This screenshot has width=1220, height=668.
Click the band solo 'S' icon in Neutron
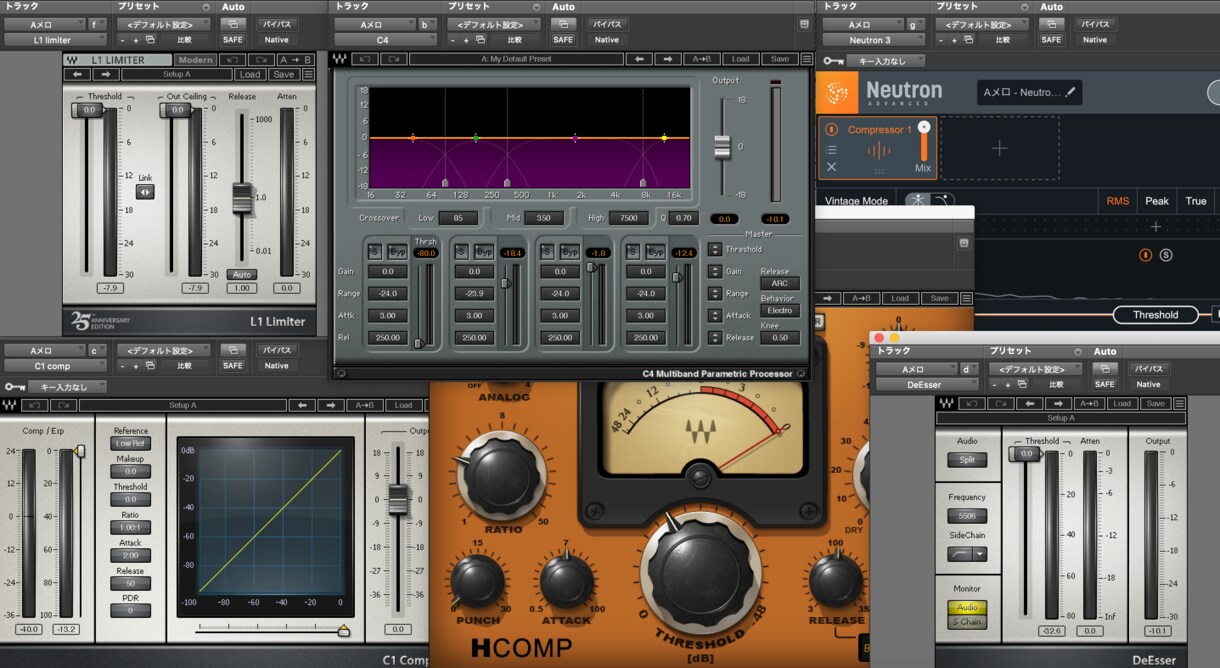tap(1166, 255)
